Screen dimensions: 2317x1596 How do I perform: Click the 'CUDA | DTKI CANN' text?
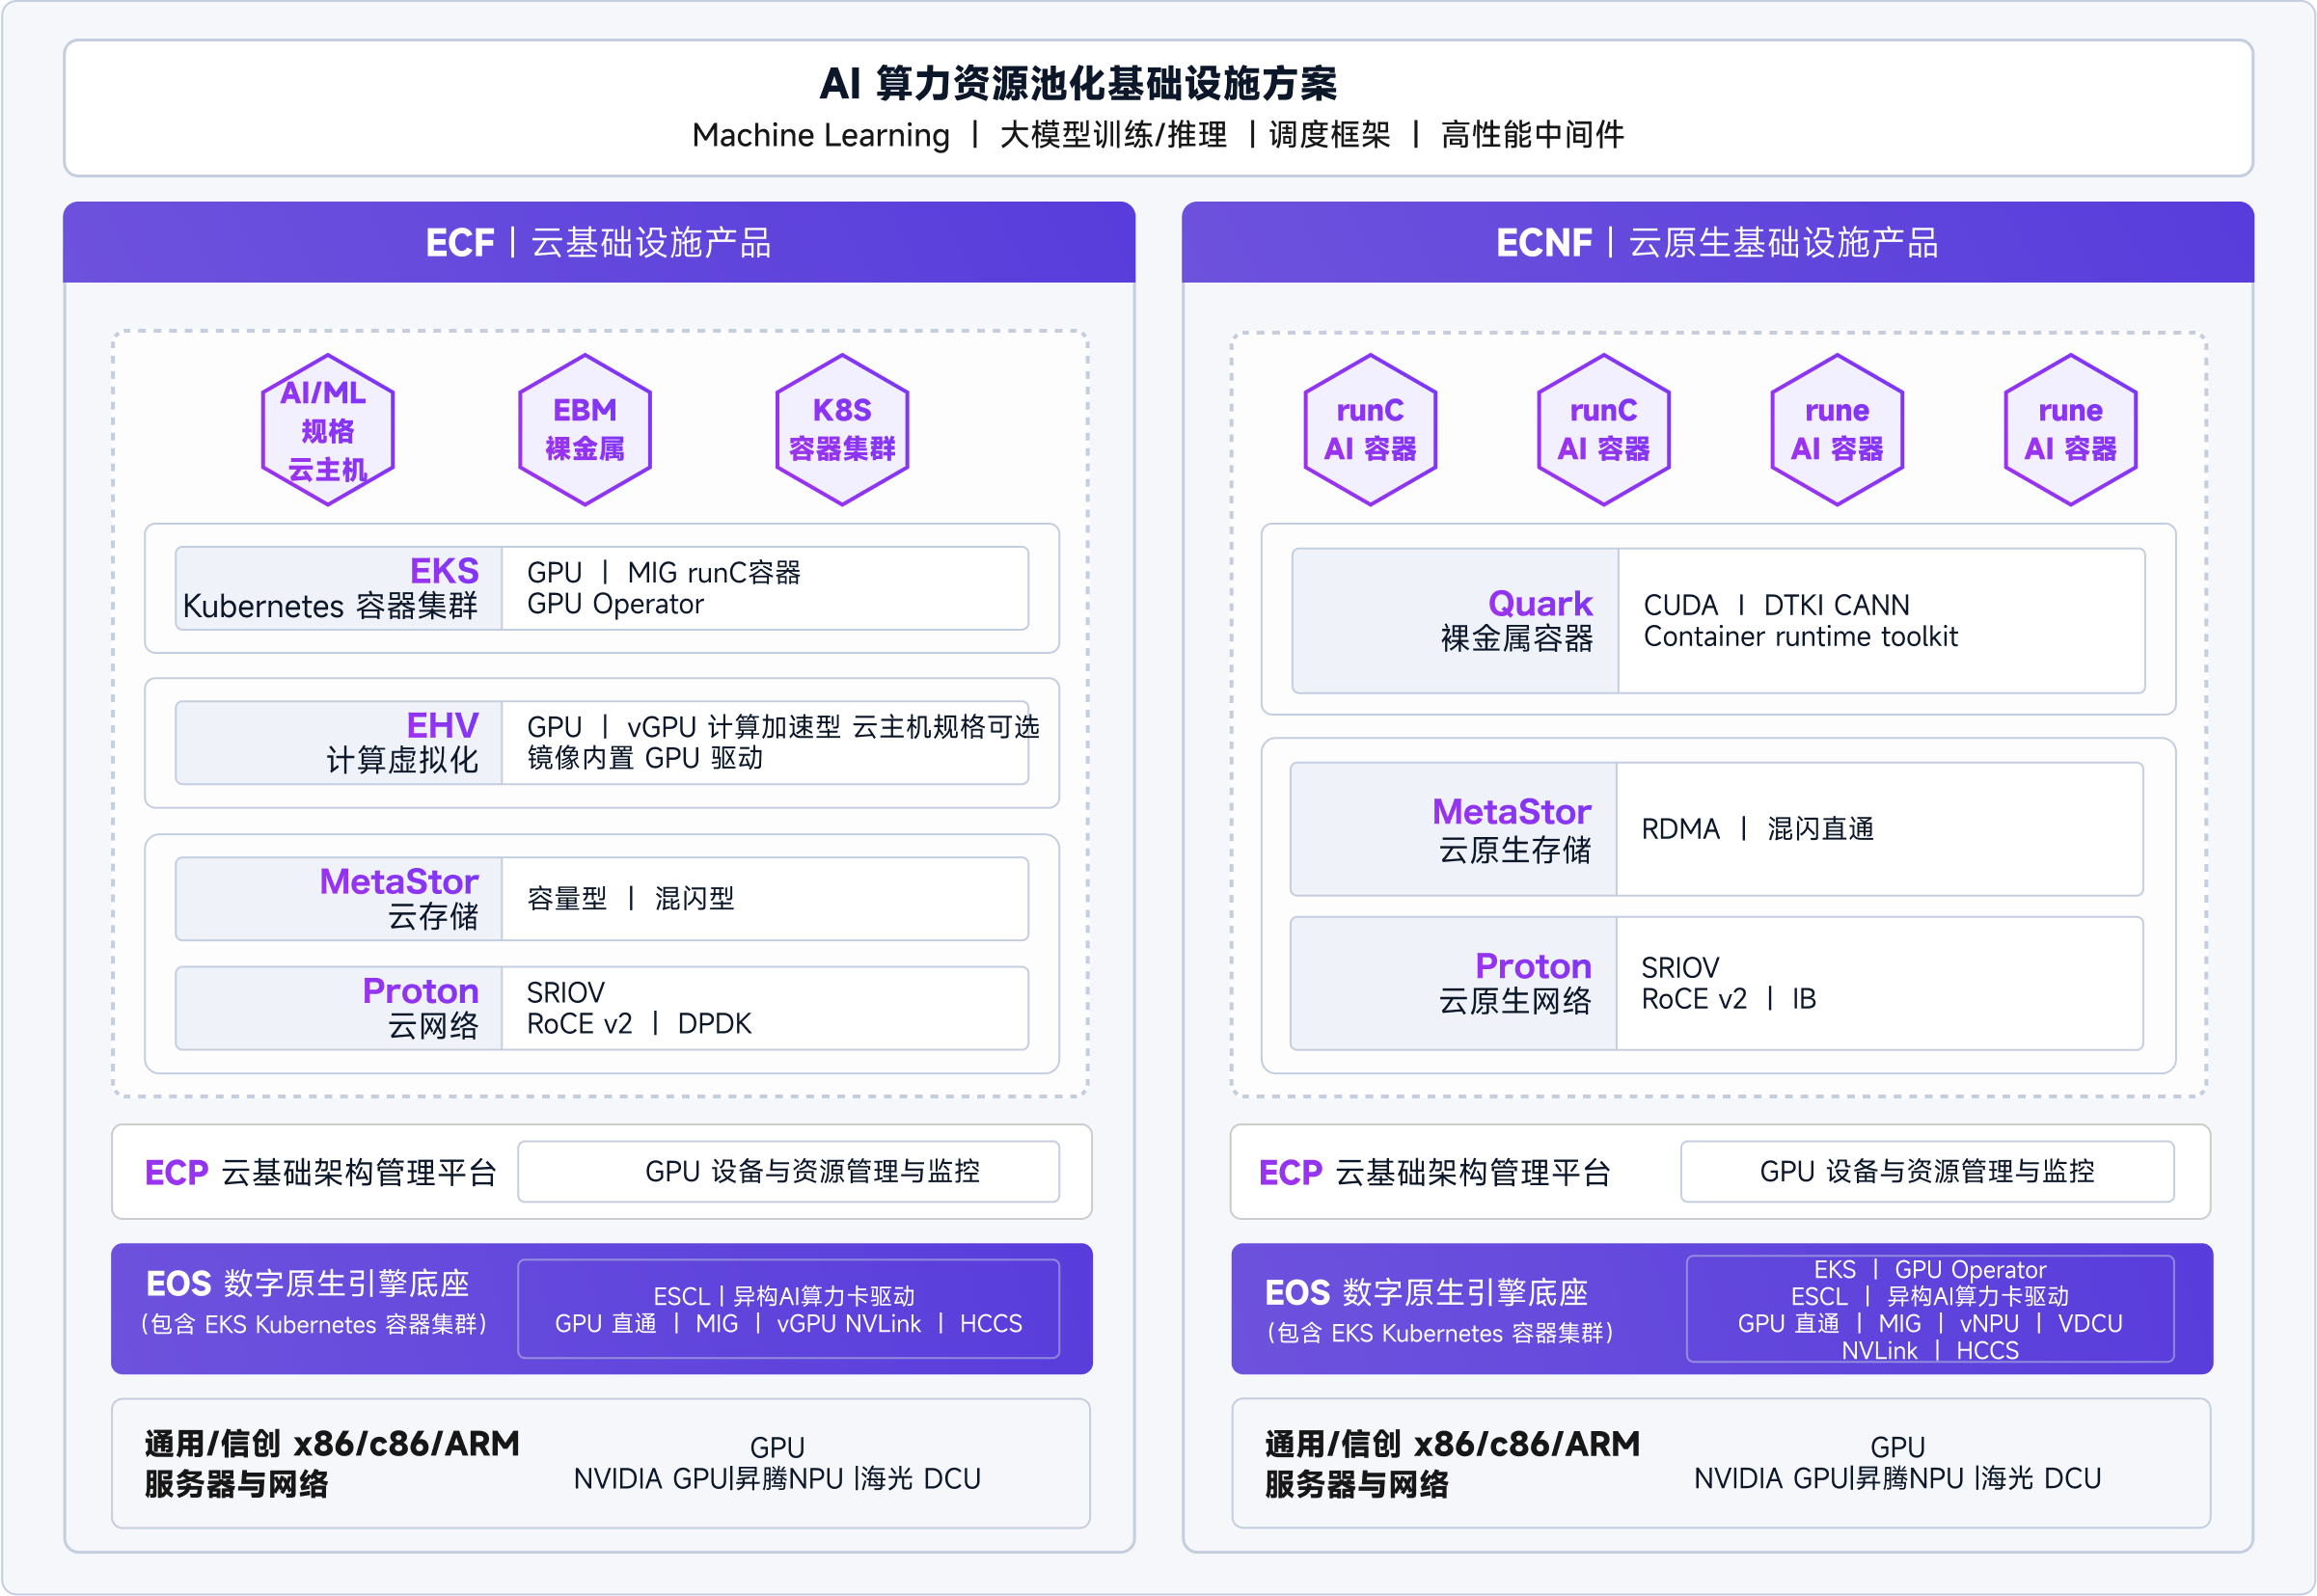tap(1776, 605)
